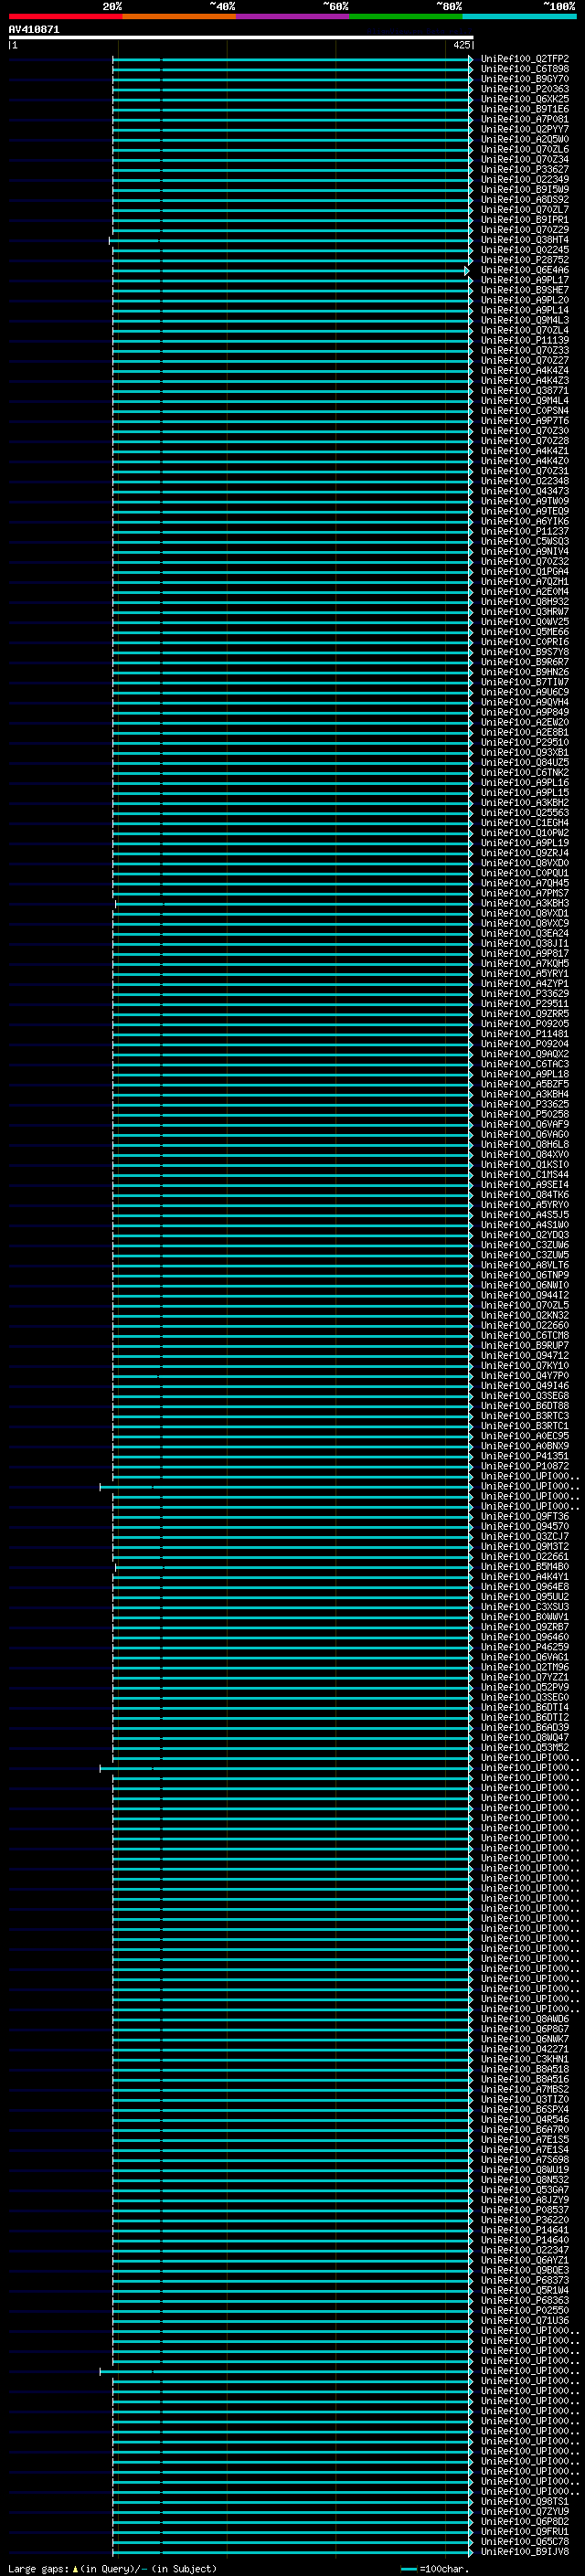Viewport: 585px width, 2576px height.
Task: Select hit label UniRef100_Q65C78
Action: pyautogui.click(x=525, y=2541)
